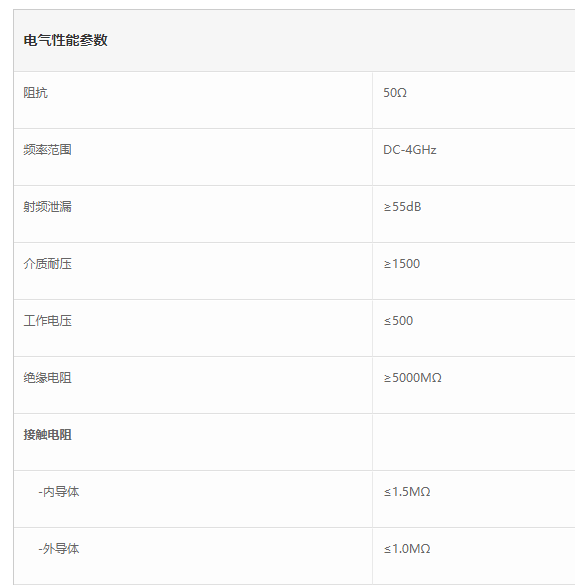The image size is (575, 585).
Task: Click the ≥5000MΩ insulation resistance value
Action: (x=412, y=378)
